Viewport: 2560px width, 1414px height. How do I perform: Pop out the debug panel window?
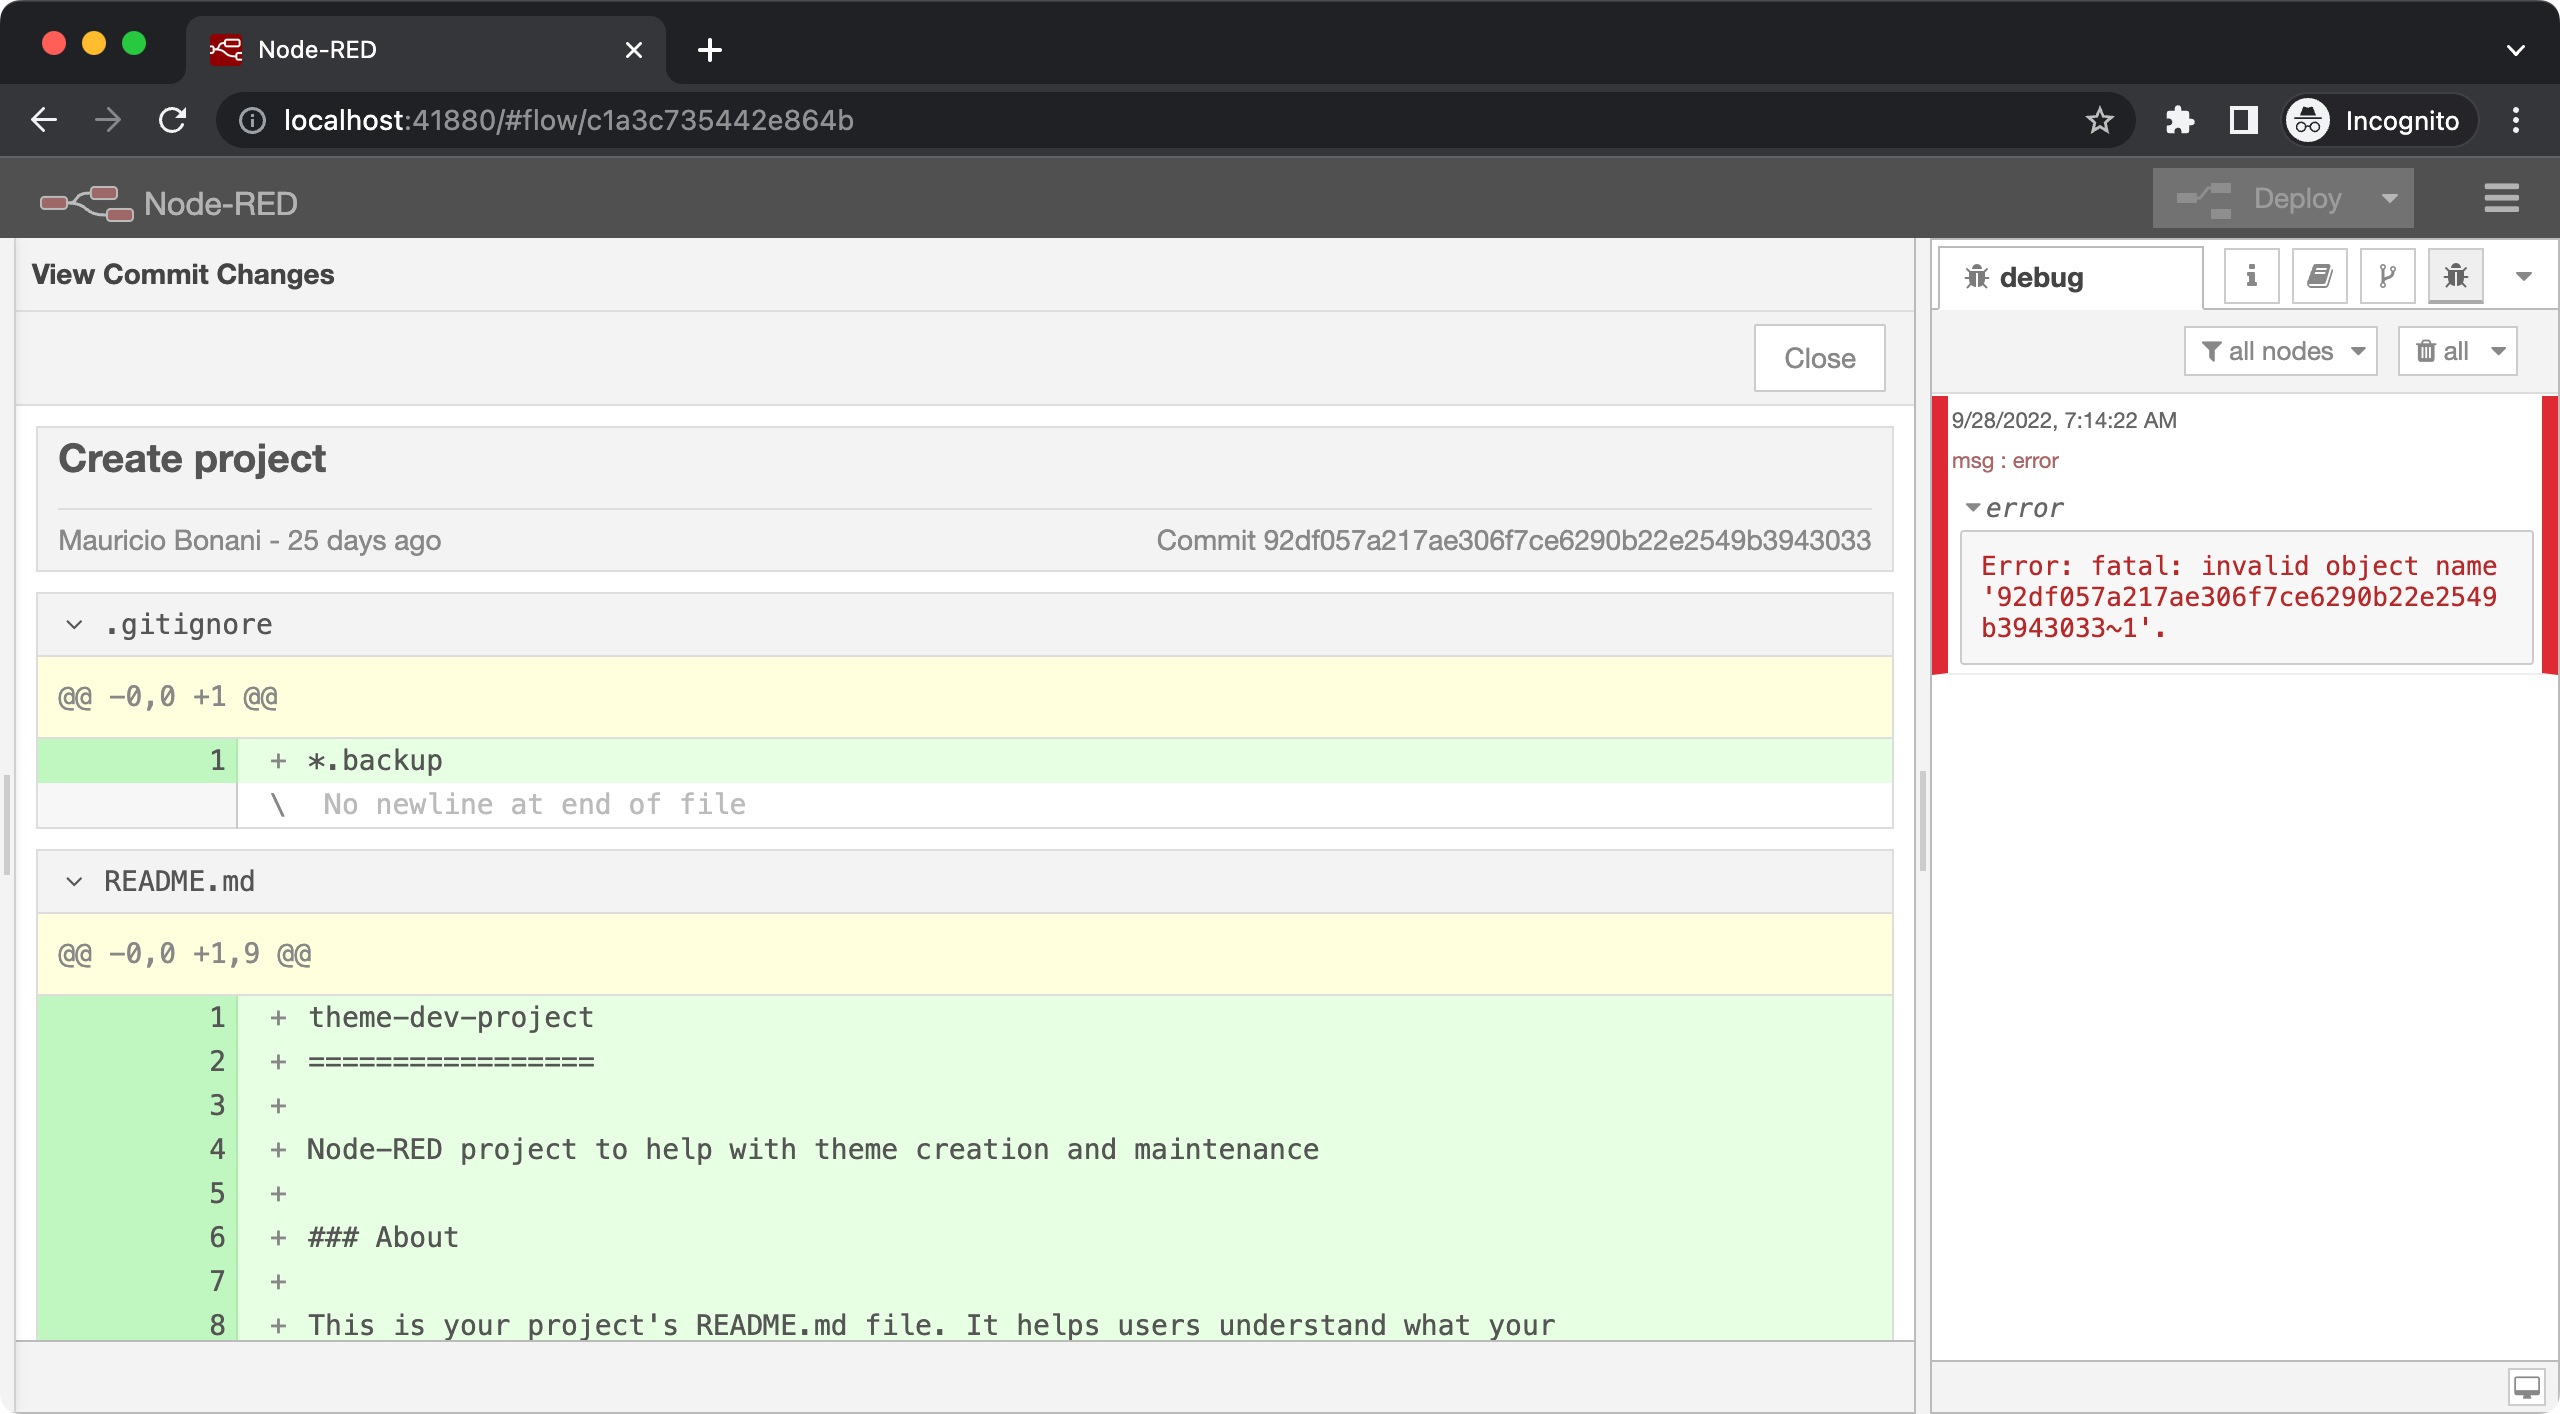[2525, 1387]
